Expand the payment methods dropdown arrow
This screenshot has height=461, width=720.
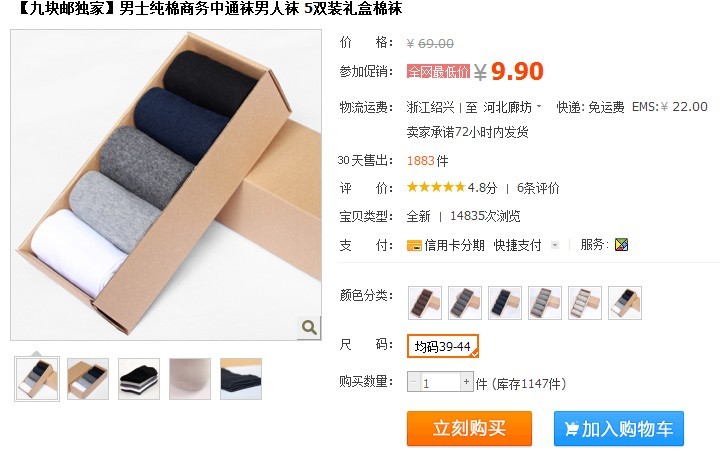click(x=555, y=245)
